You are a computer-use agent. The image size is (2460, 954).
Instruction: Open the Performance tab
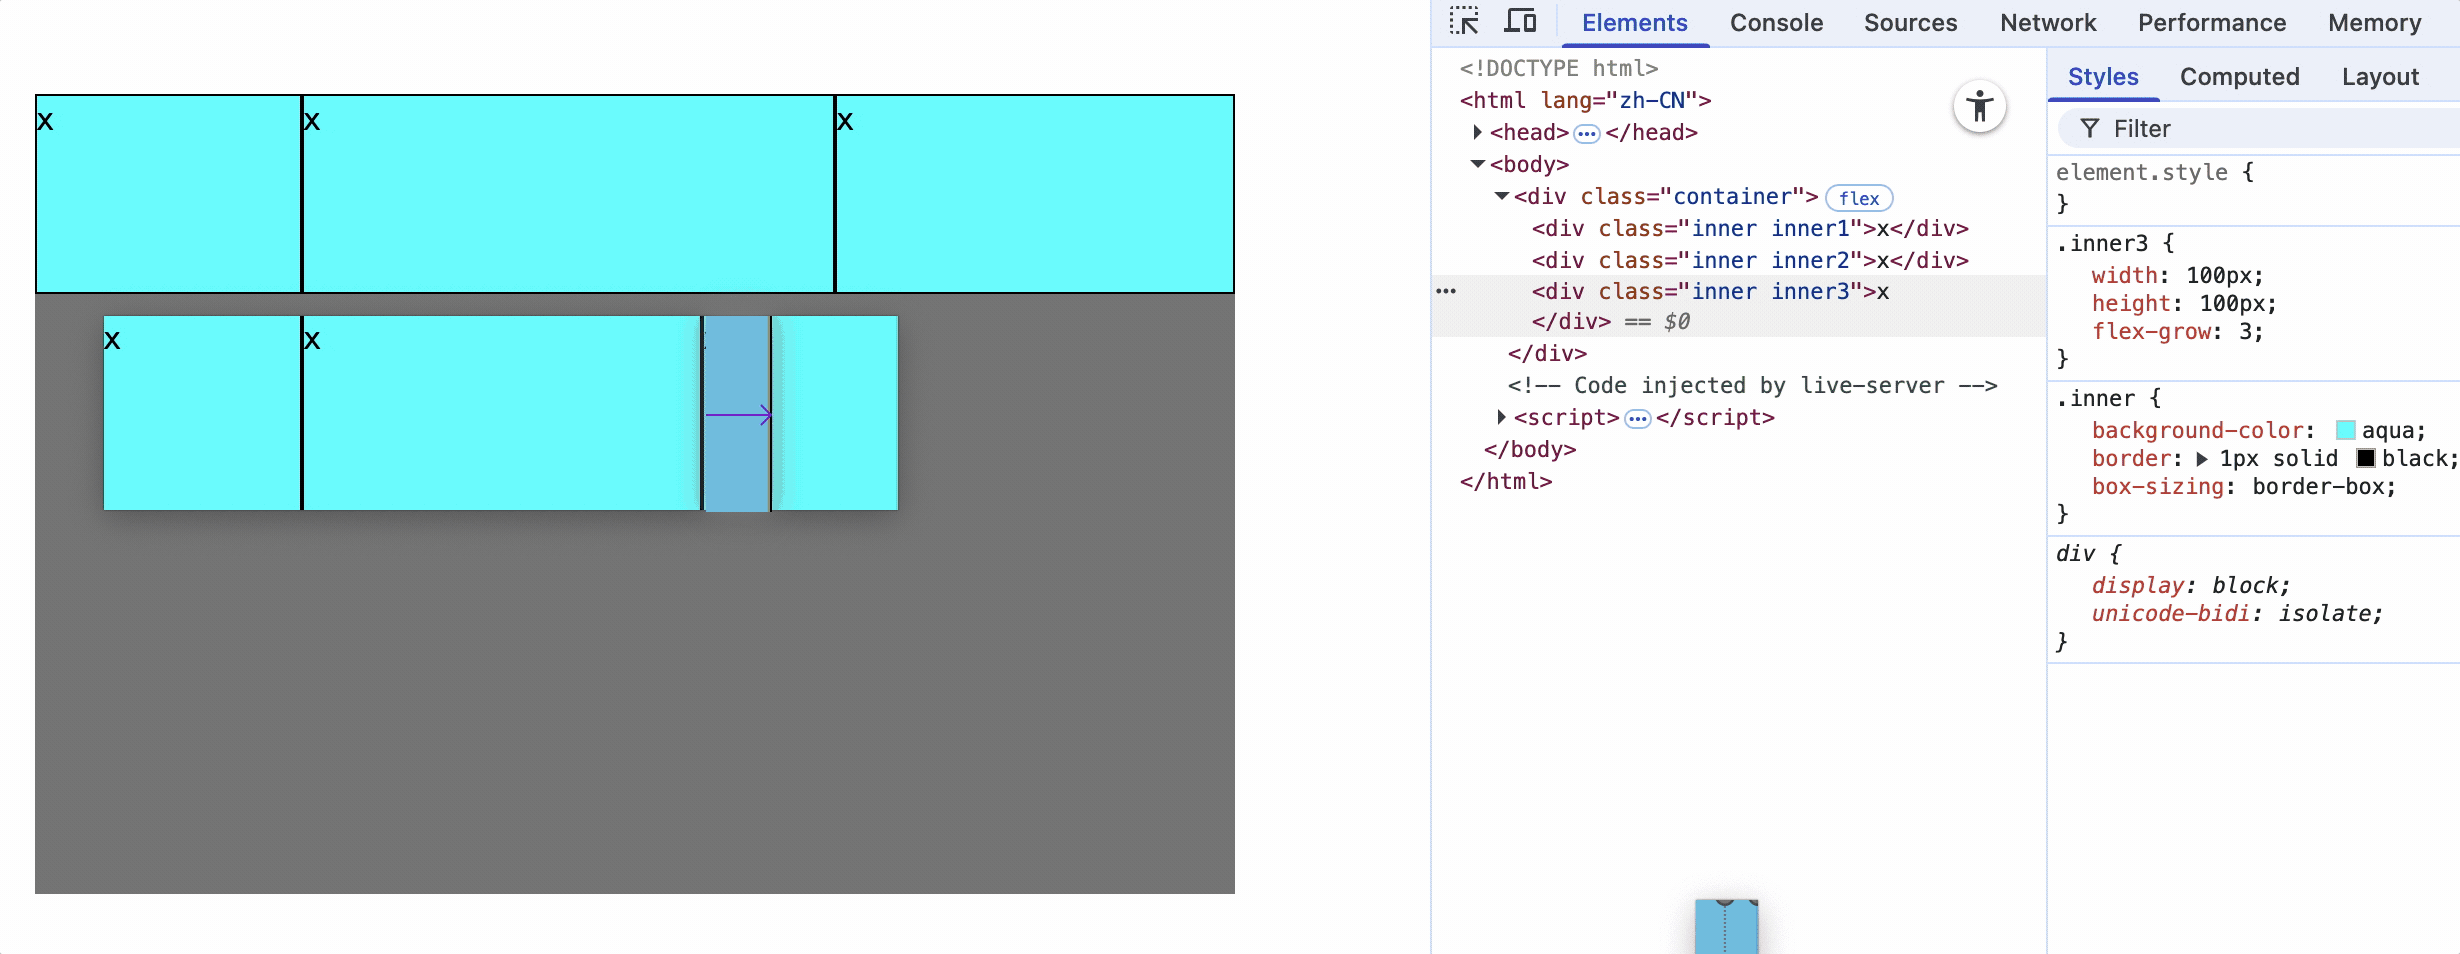(2212, 23)
